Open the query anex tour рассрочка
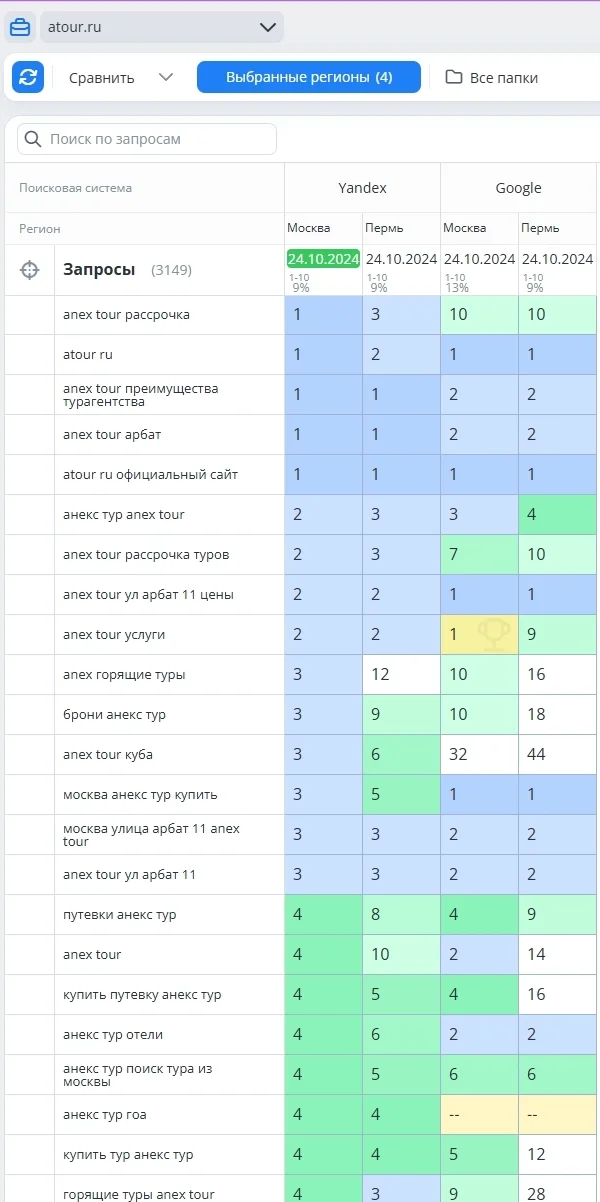Viewport: 600px width, 1202px height. 126,315
